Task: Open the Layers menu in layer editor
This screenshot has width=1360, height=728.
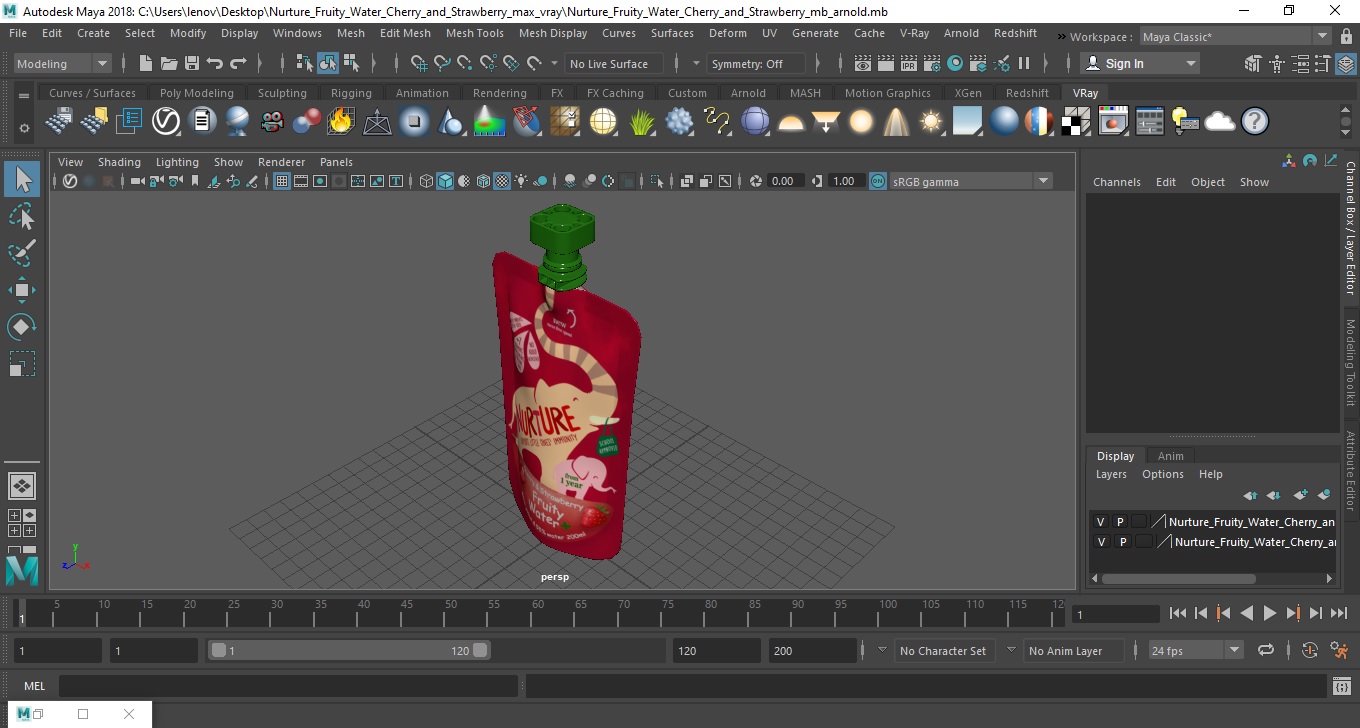Action: [x=1111, y=474]
